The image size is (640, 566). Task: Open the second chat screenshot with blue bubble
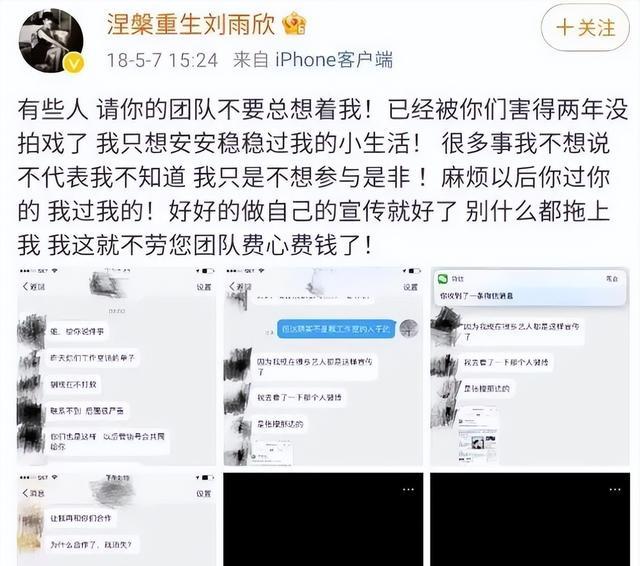[323, 366]
